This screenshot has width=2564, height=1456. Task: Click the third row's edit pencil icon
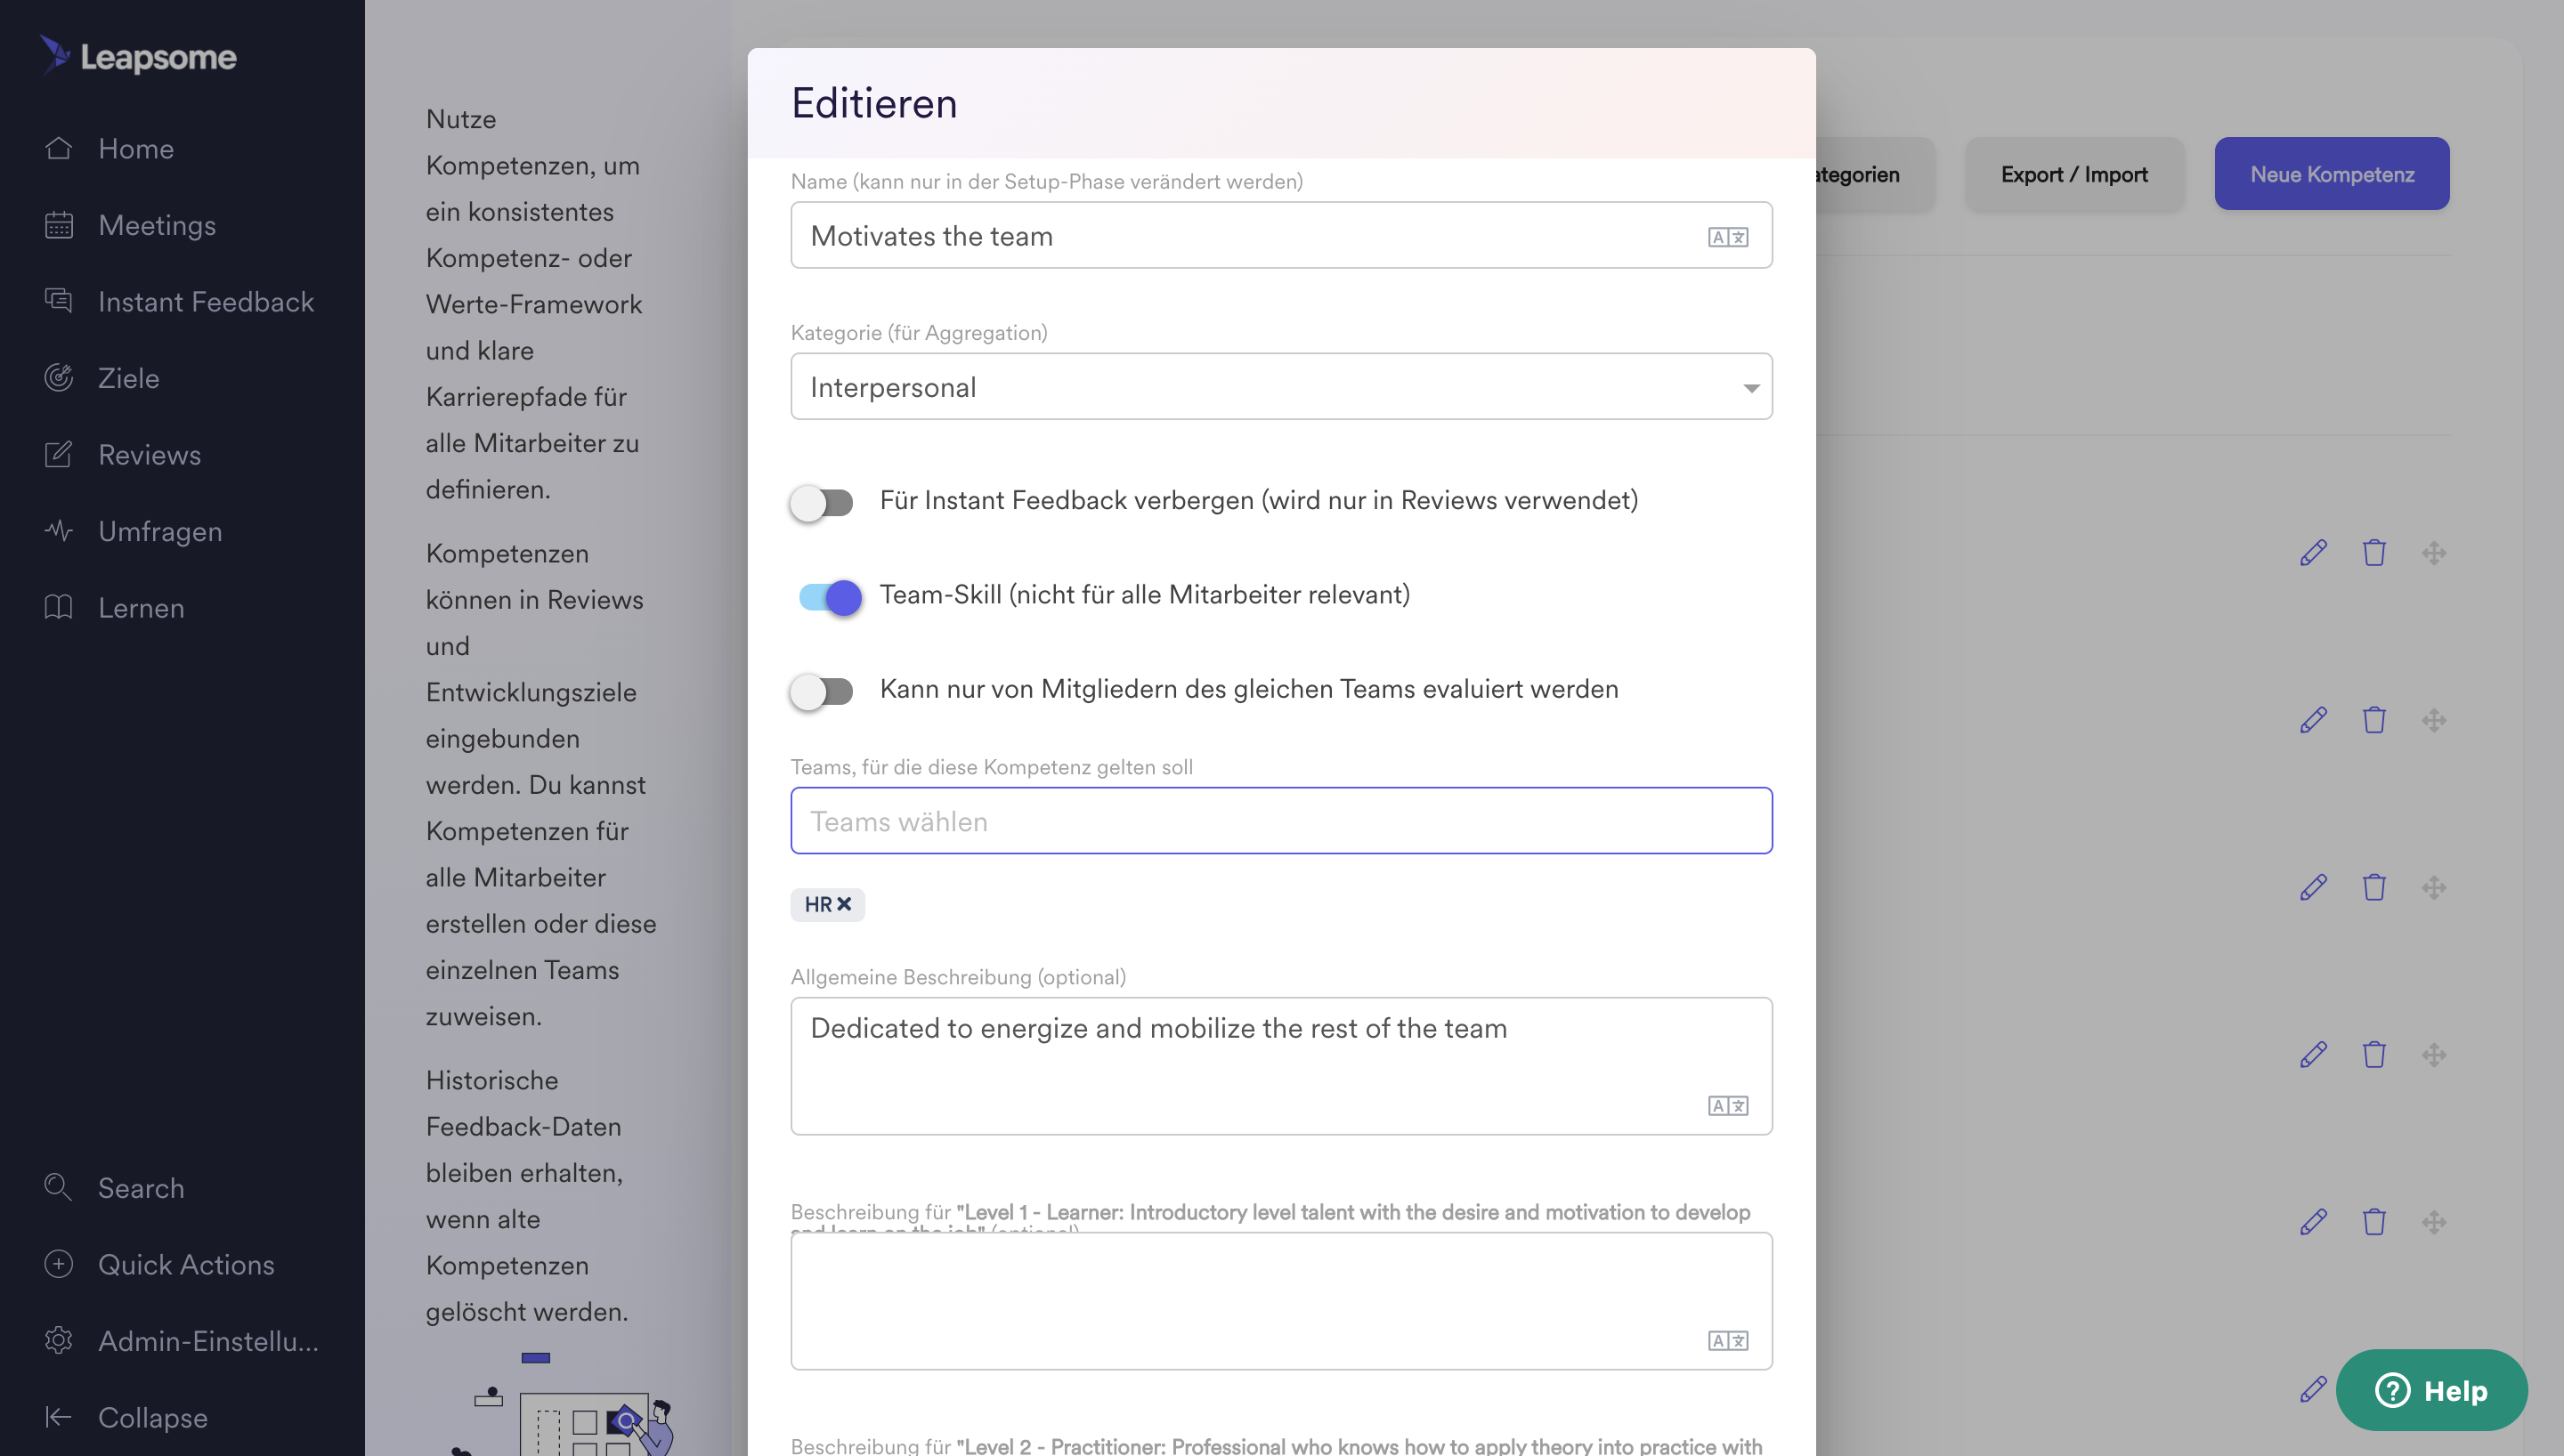point(2313,886)
